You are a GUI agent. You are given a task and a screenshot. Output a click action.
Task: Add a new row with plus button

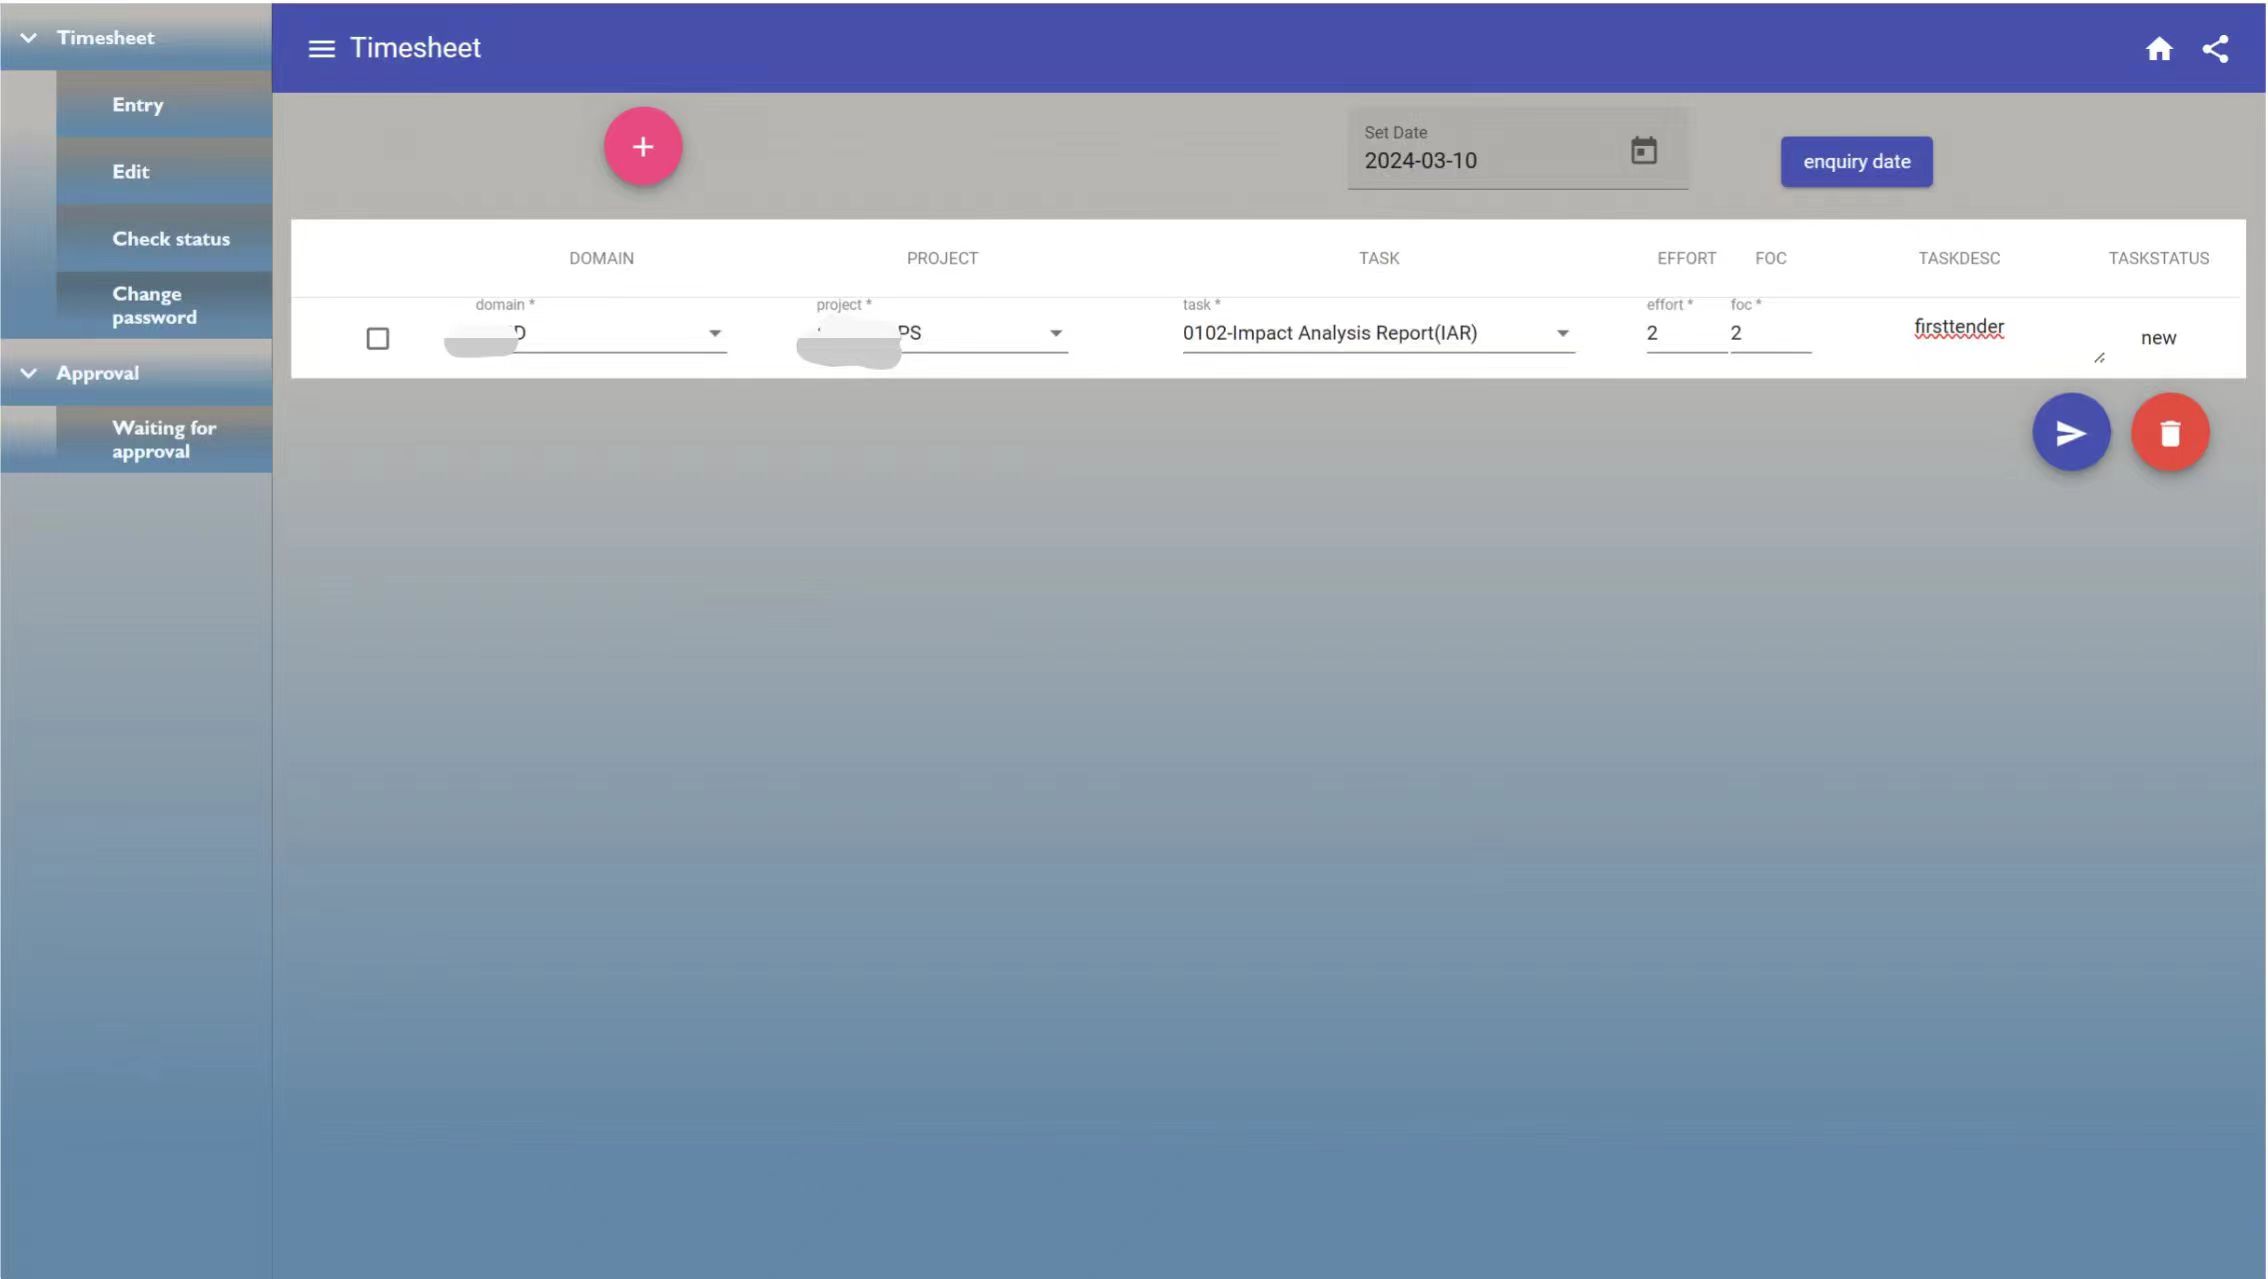click(643, 147)
